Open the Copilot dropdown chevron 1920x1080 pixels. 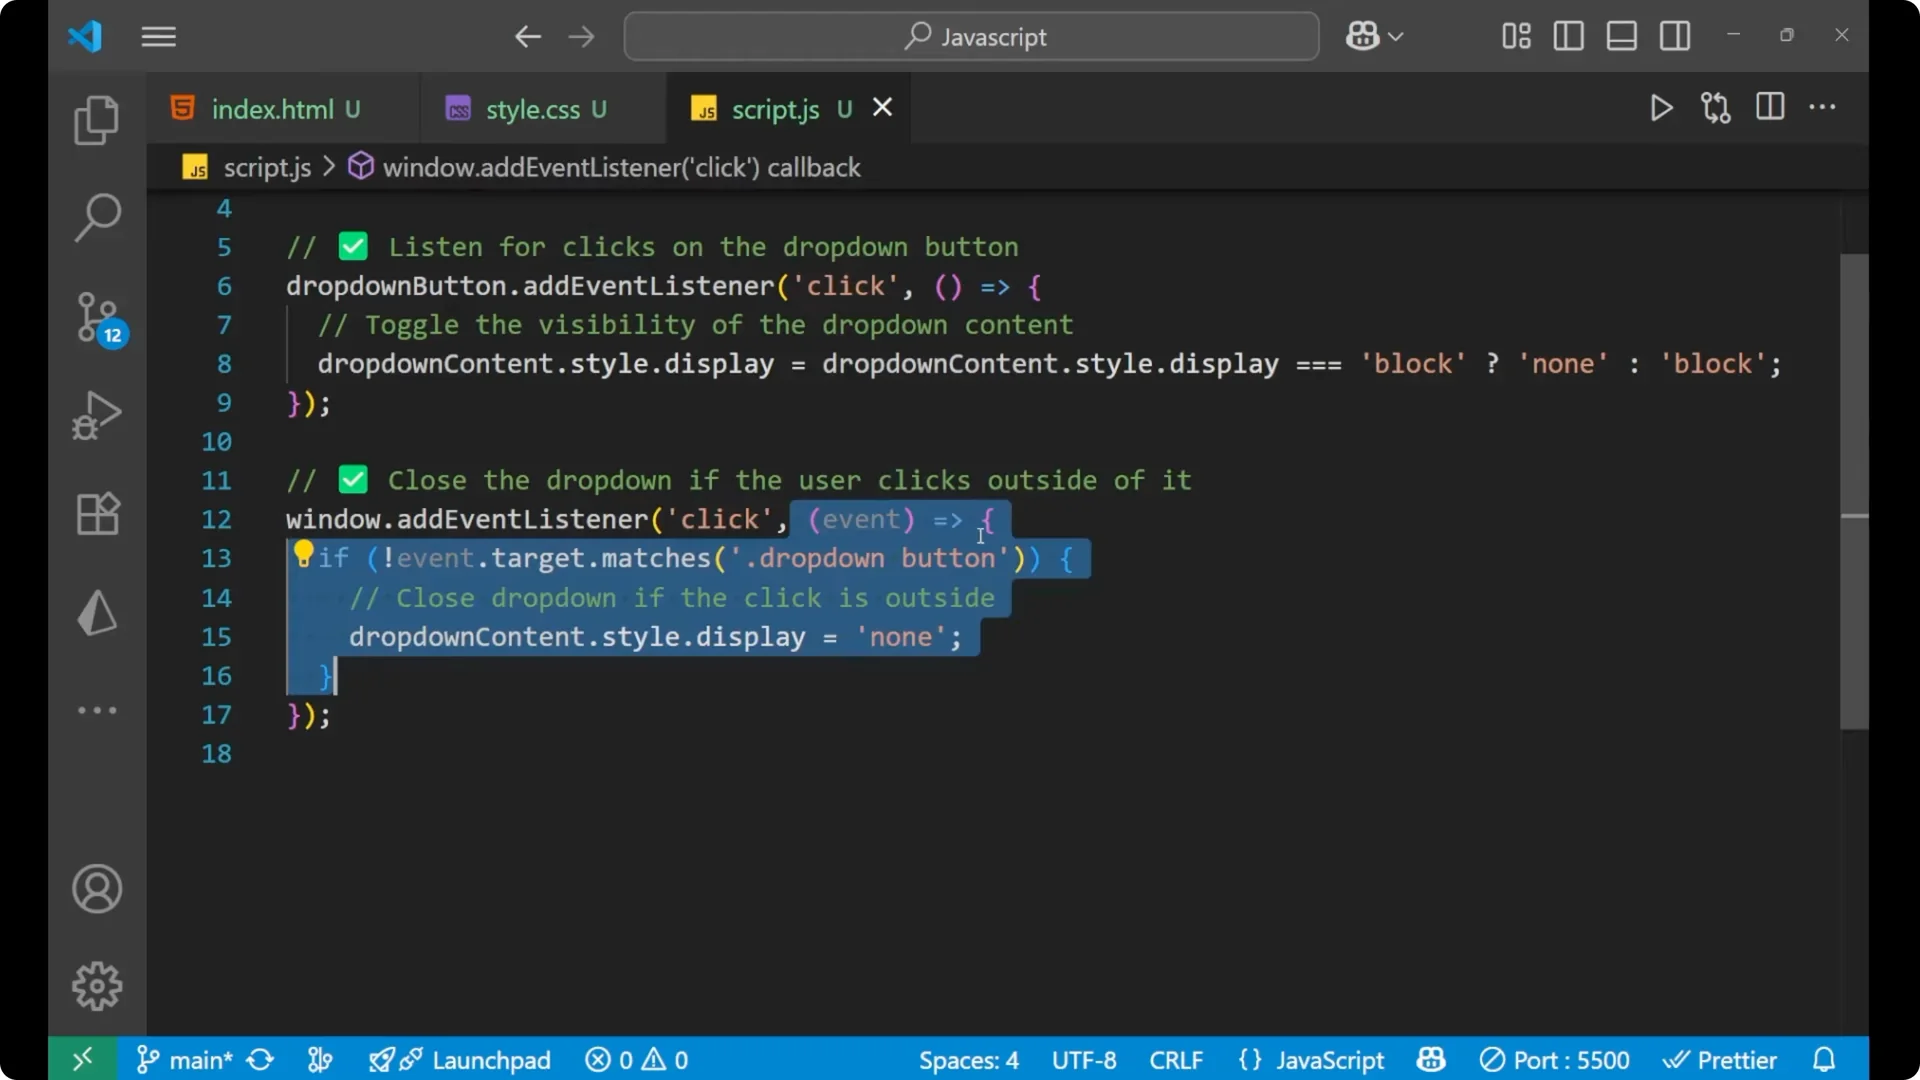pyautogui.click(x=1397, y=36)
